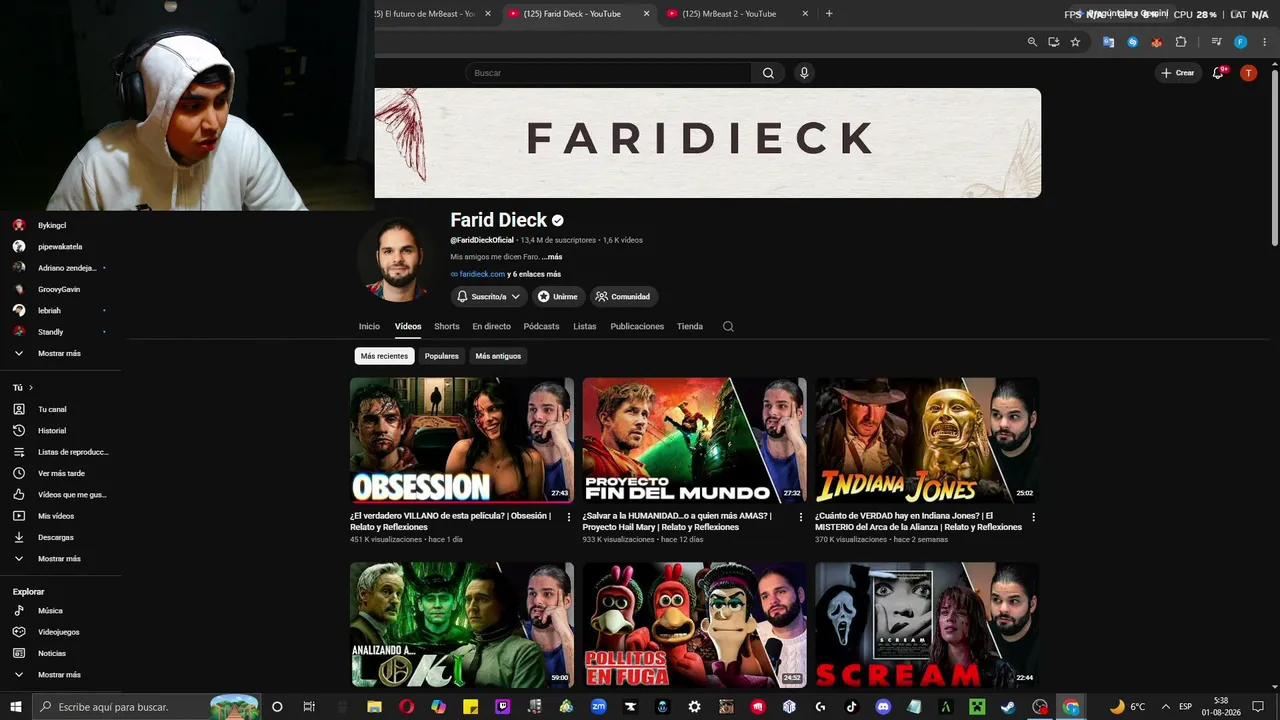Screen dimensions: 1280x720
Task: Open Ver más tarde in sidebar
Action: (60, 473)
